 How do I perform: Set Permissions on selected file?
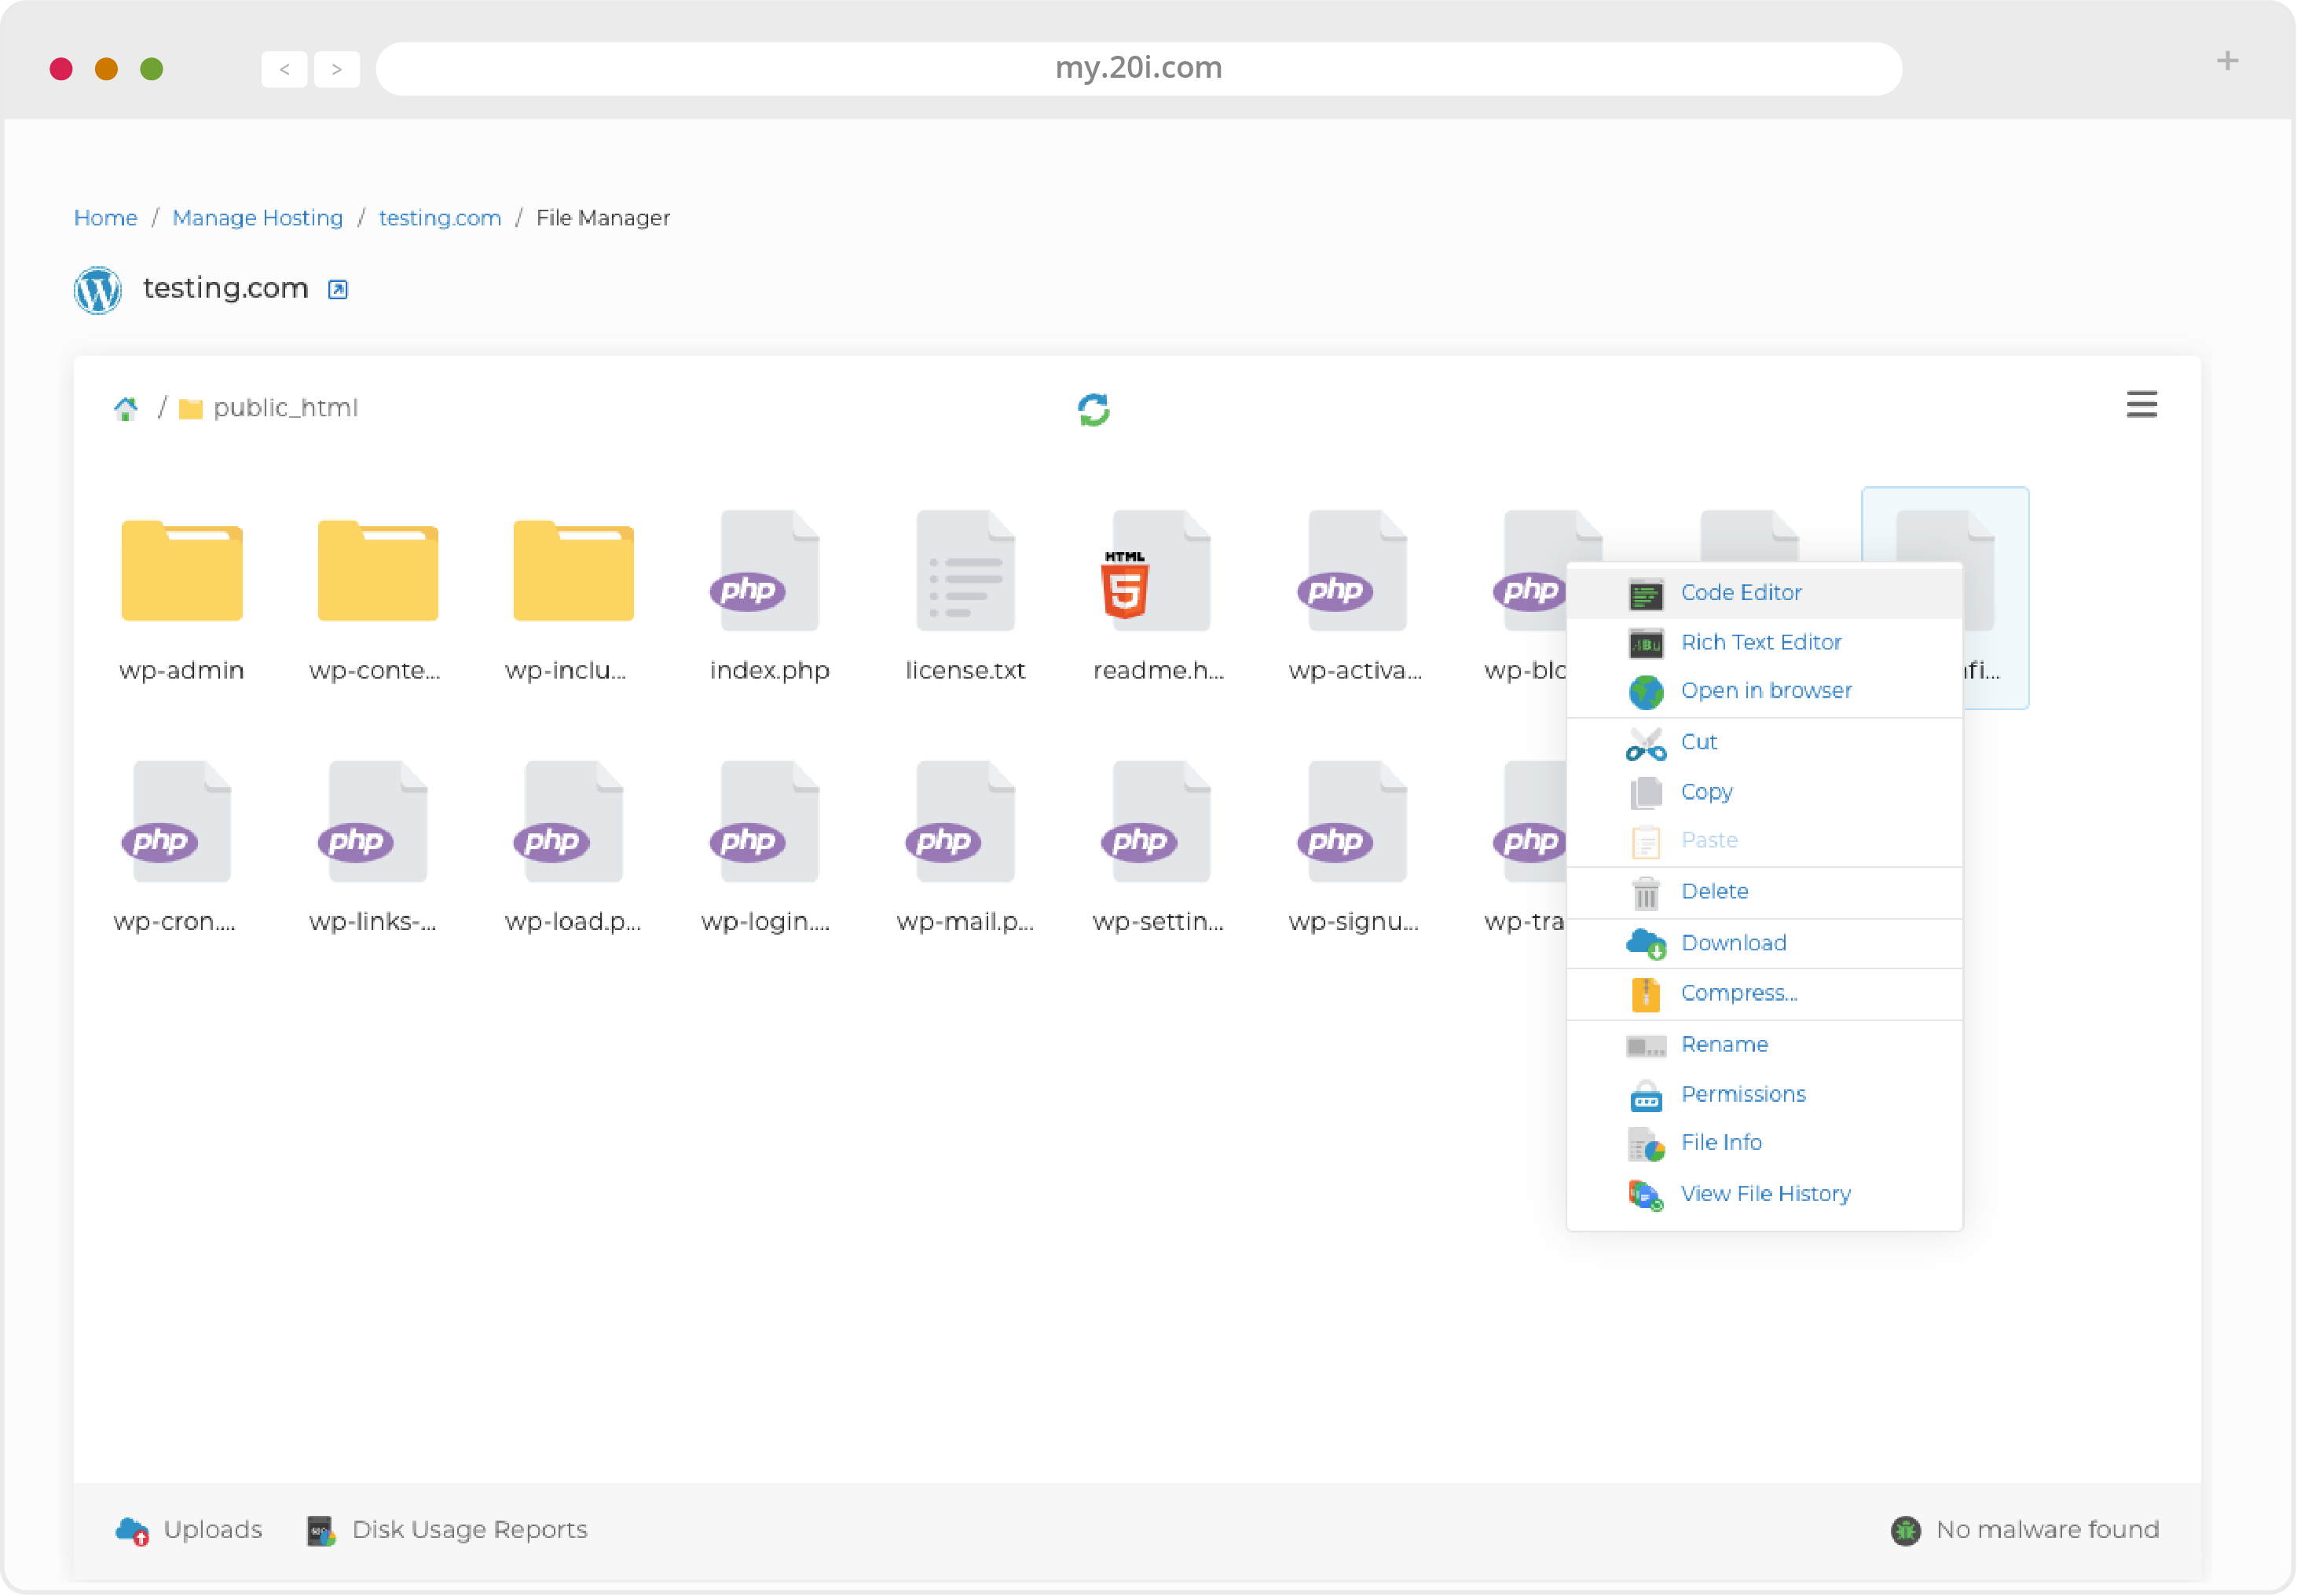[x=1742, y=1093]
